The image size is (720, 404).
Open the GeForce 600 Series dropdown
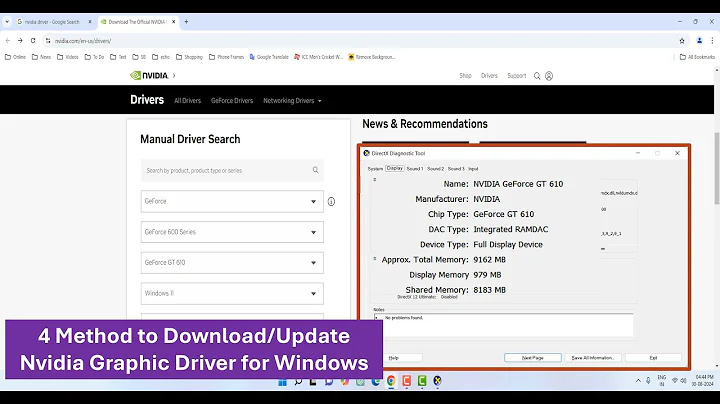[x=232, y=232]
